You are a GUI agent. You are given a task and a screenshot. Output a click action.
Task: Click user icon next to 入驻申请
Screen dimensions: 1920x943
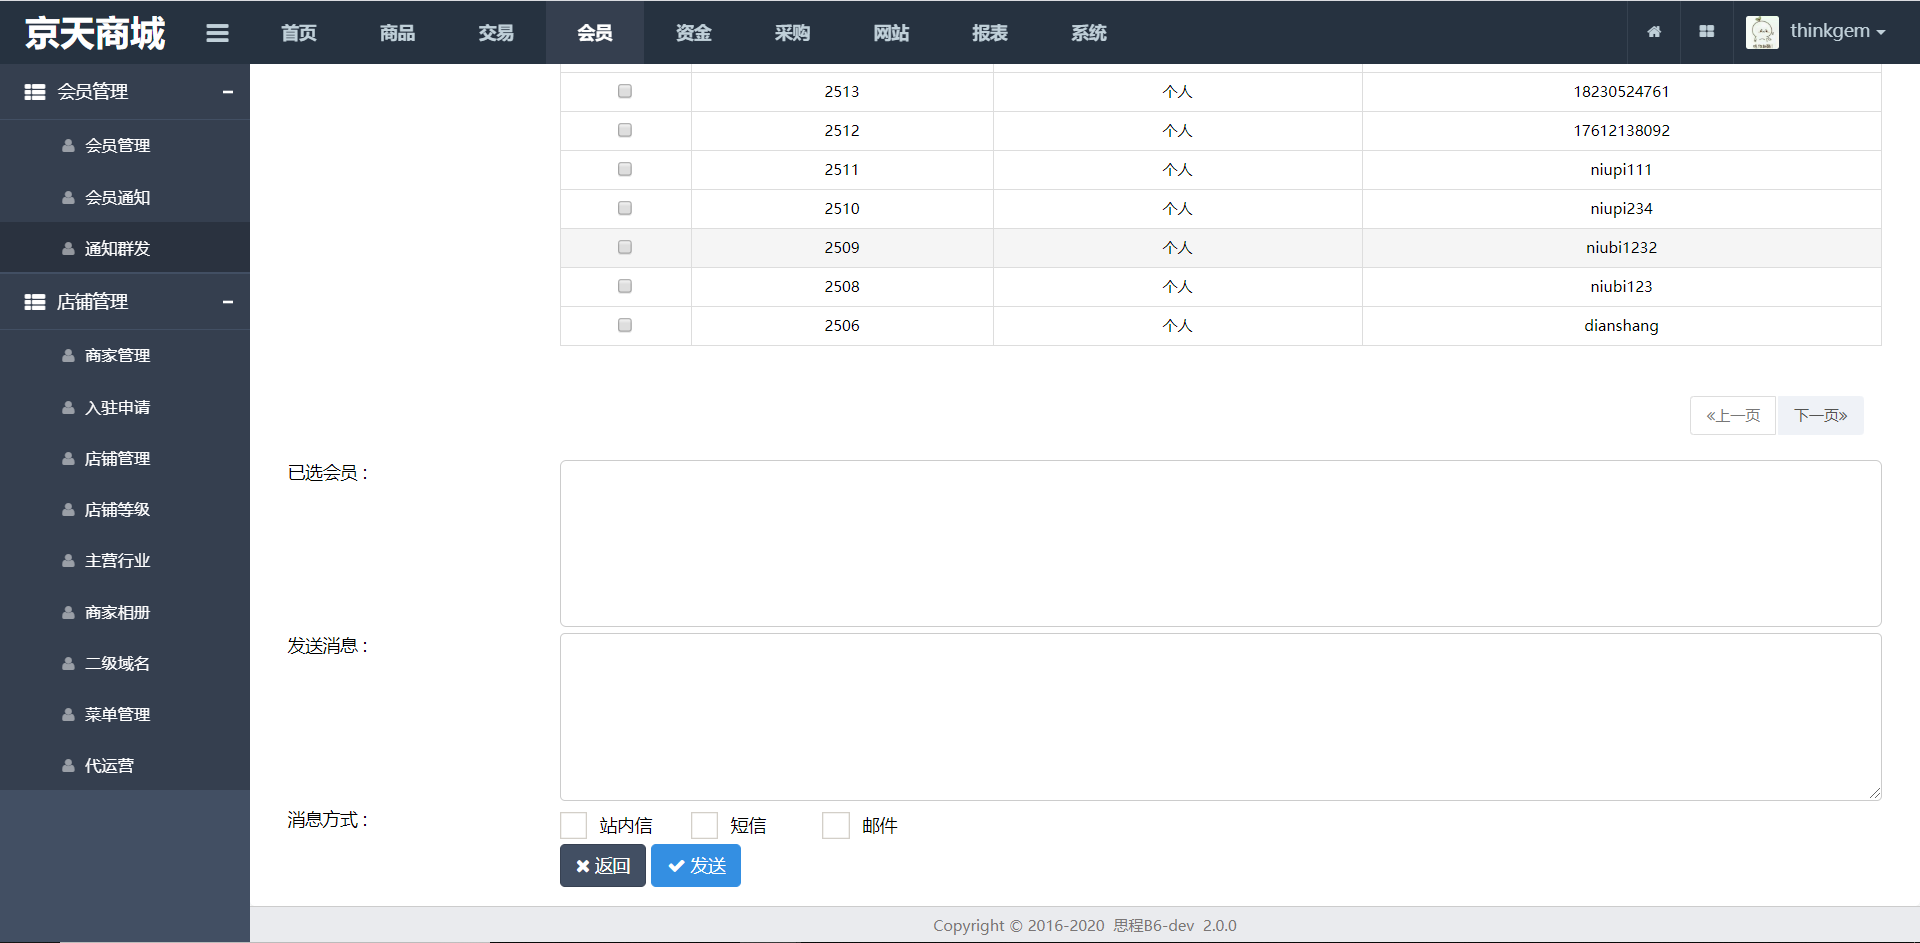click(x=68, y=408)
